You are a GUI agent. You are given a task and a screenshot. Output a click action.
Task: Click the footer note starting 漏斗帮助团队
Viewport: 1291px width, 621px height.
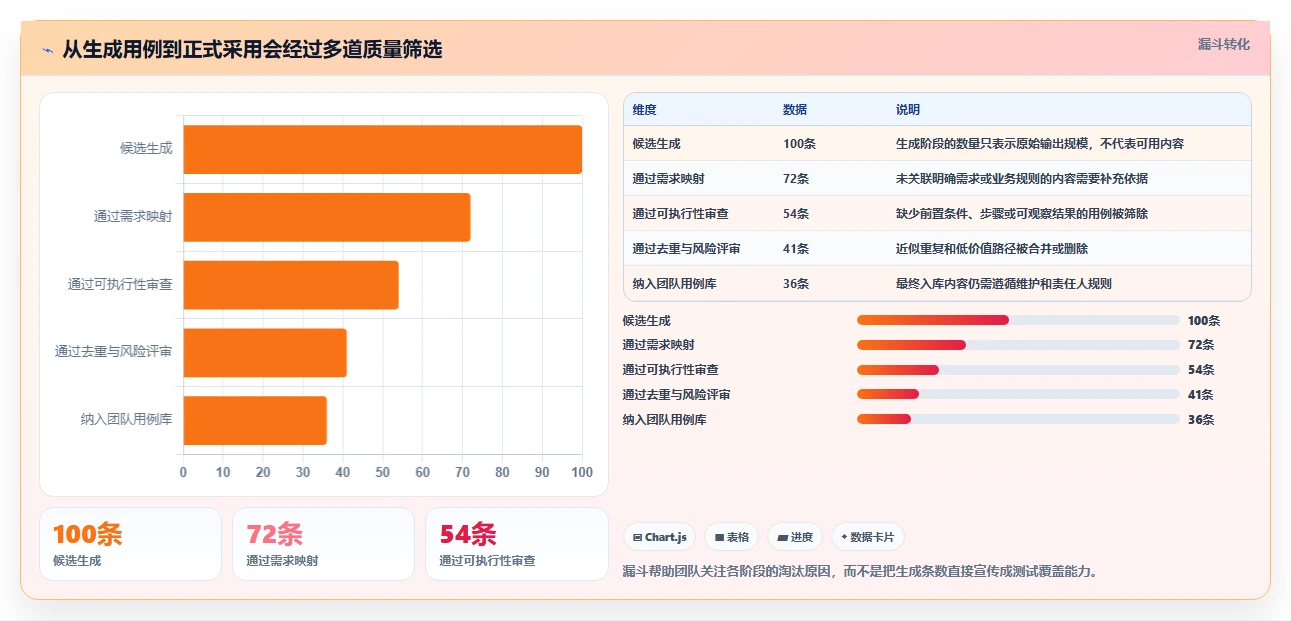point(860,572)
